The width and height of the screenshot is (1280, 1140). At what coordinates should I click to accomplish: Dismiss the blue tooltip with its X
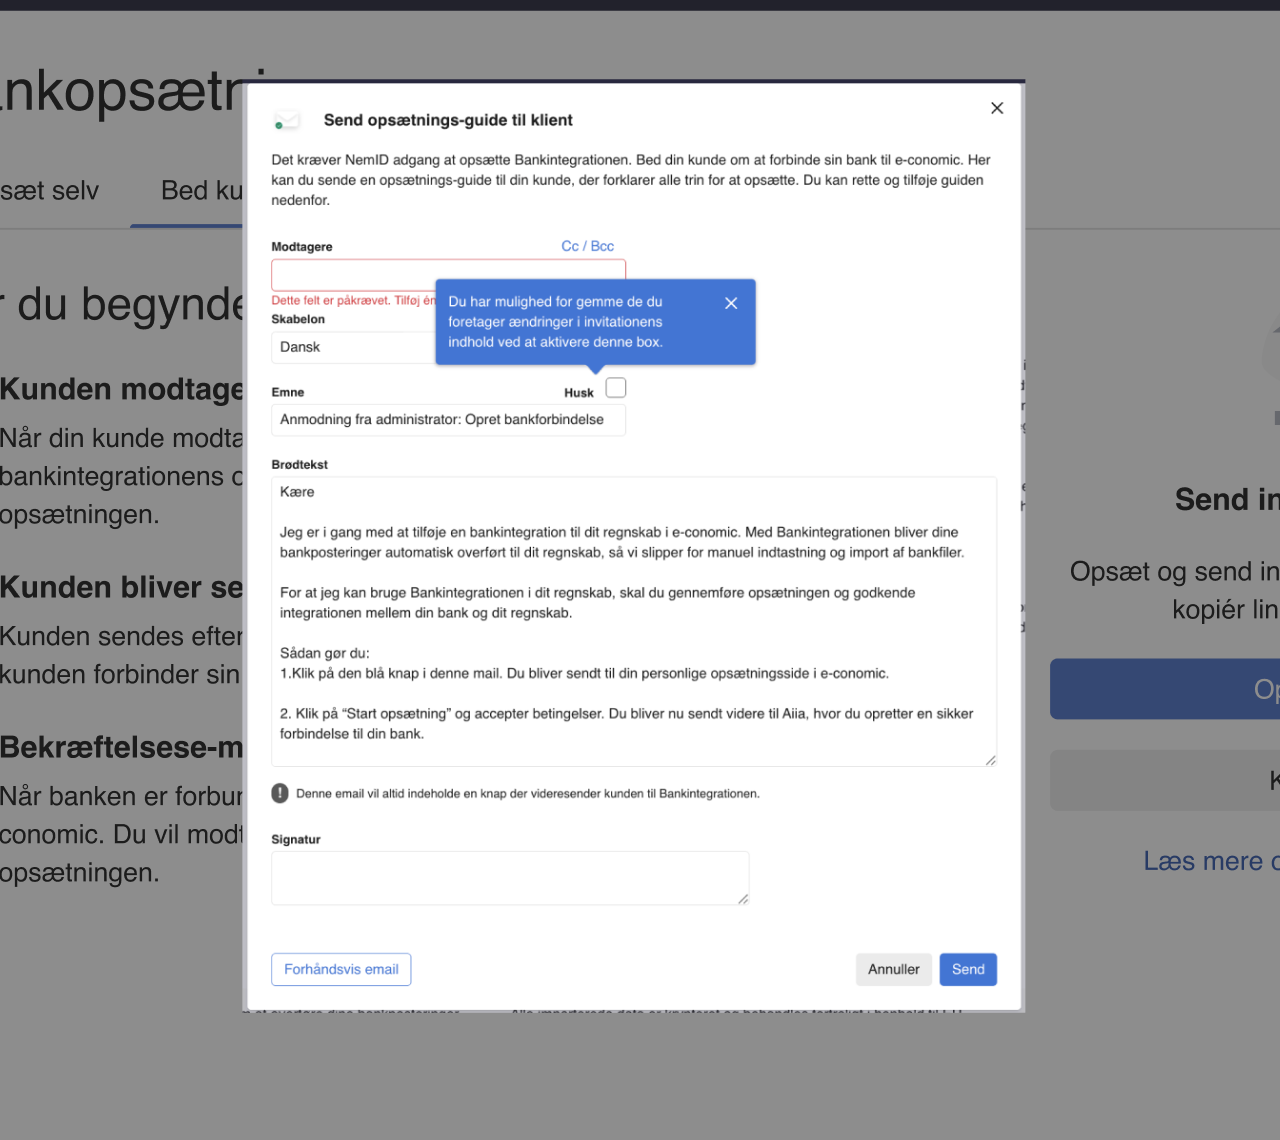click(731, 303)
